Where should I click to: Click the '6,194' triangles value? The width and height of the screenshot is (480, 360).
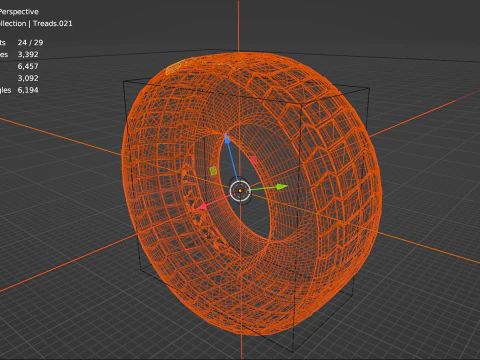(28, 90)
